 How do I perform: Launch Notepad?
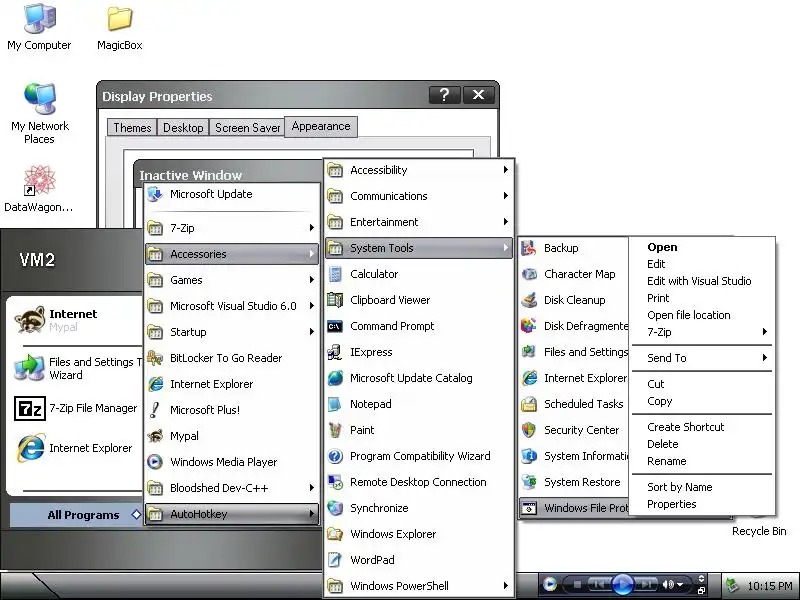pos(418,404)
